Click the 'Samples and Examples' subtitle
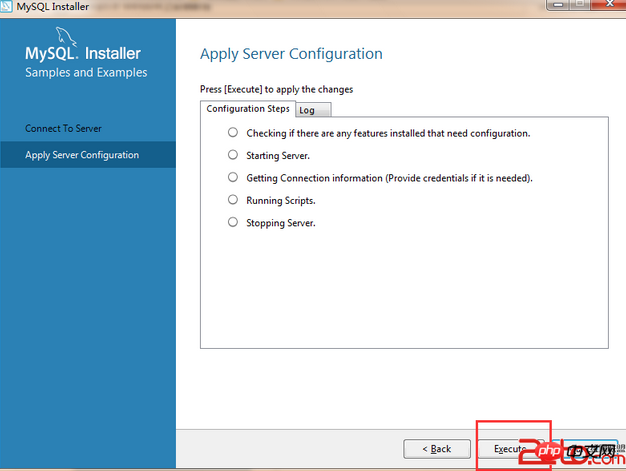This screenshot has height=471, width=626. click(x=86, y=73)
